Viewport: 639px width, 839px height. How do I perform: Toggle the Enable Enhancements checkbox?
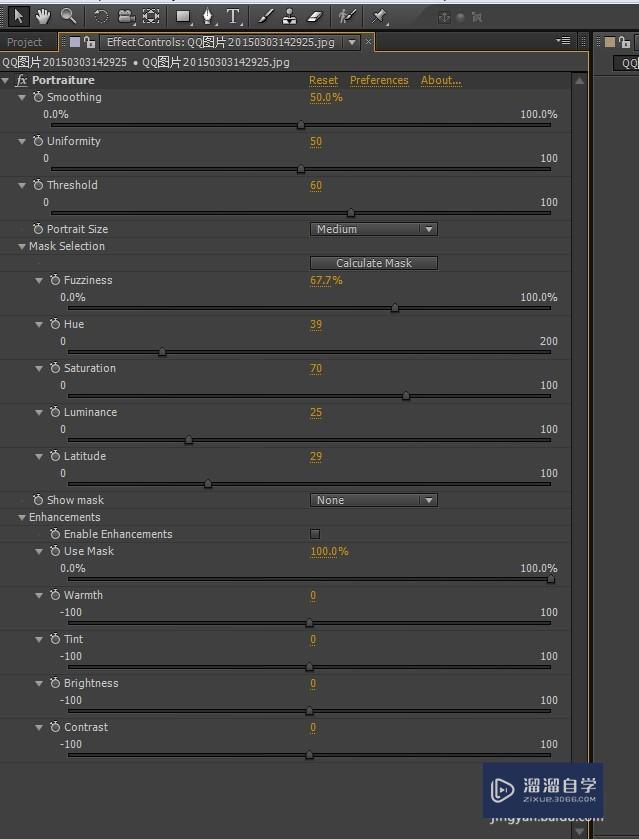(315, 534)
